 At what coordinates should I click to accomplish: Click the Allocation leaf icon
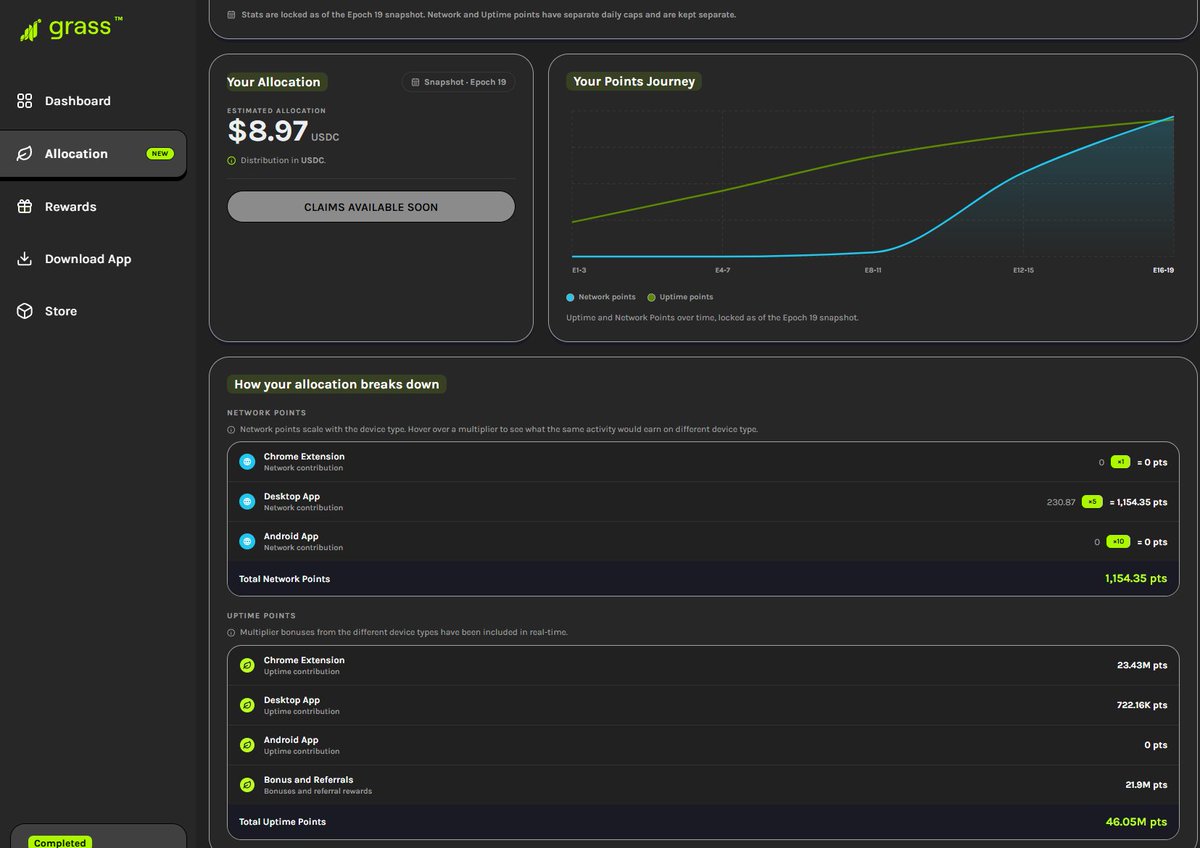pos(25,154)
